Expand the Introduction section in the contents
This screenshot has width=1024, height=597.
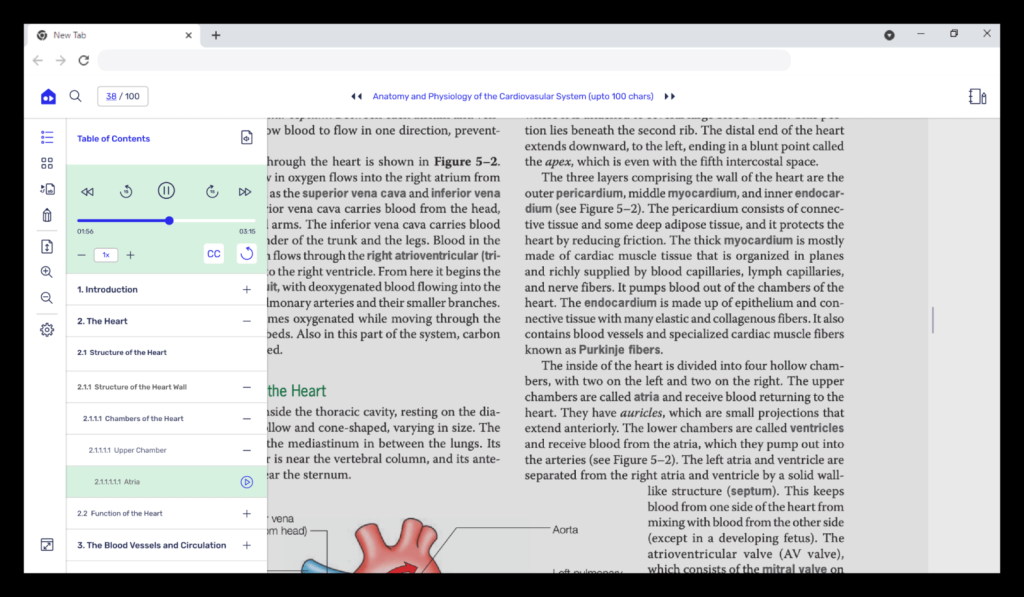[x=247, y=291]
